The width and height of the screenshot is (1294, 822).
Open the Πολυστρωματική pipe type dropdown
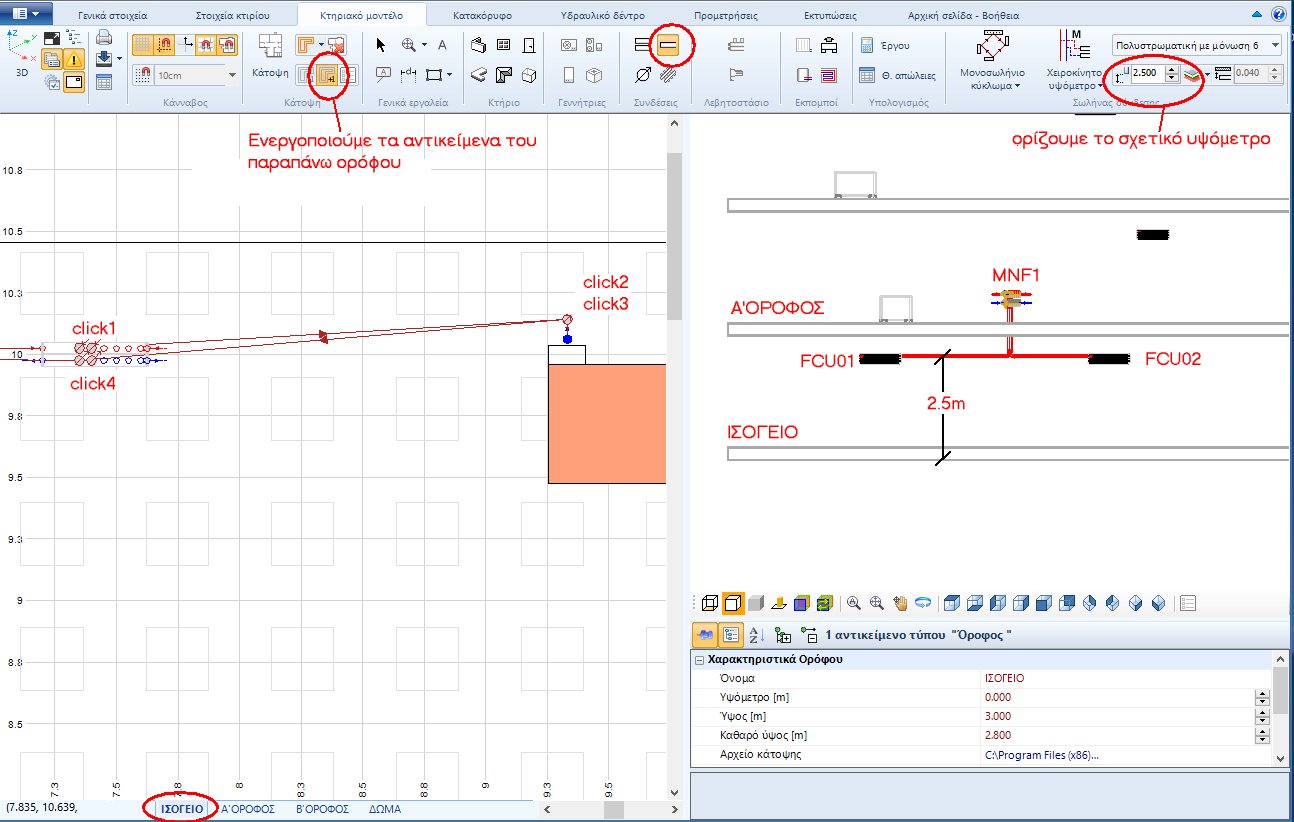pos(1197,46)
